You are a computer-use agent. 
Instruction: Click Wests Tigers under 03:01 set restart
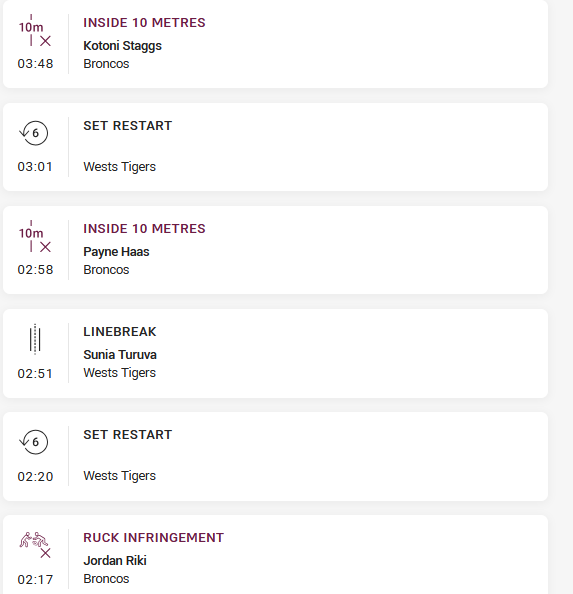(119, 167)
